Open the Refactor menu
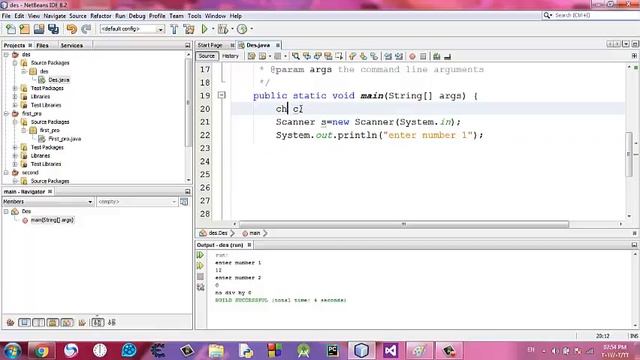 click(101, 16)
